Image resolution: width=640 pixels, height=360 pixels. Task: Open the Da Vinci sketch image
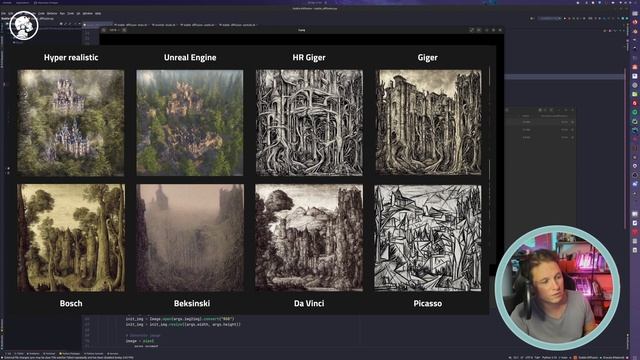309,238
